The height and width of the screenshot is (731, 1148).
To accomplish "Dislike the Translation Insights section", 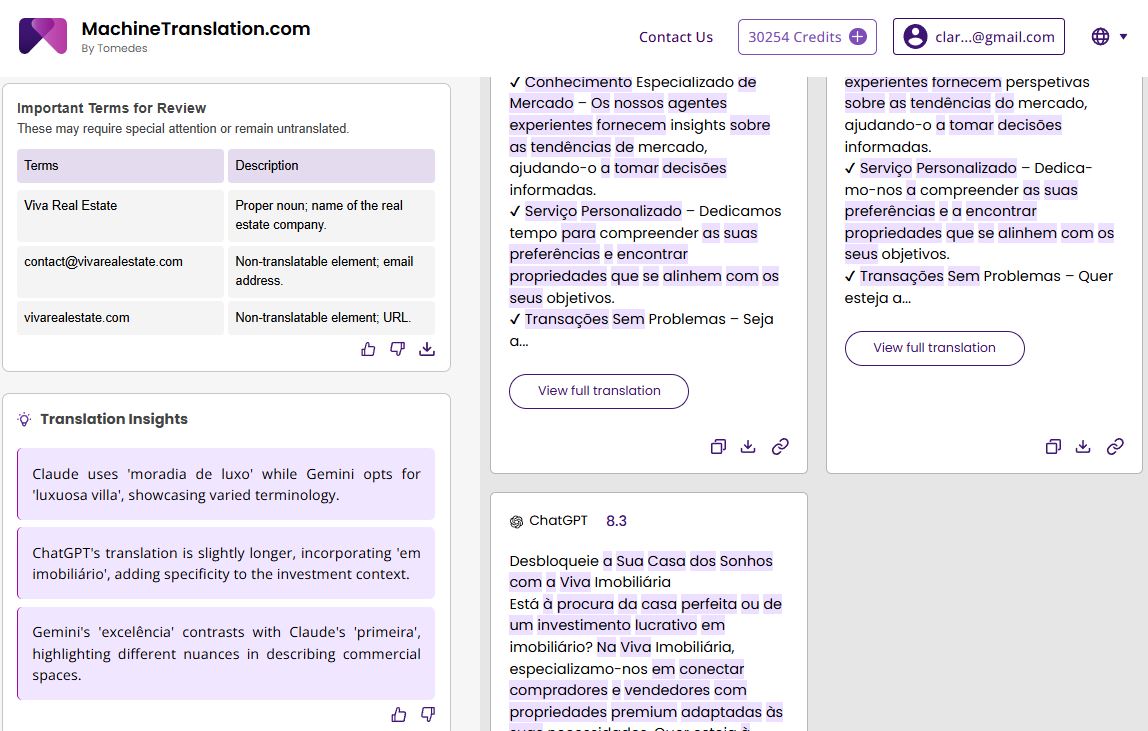I will pyautogui.click(x=428, y=714).
